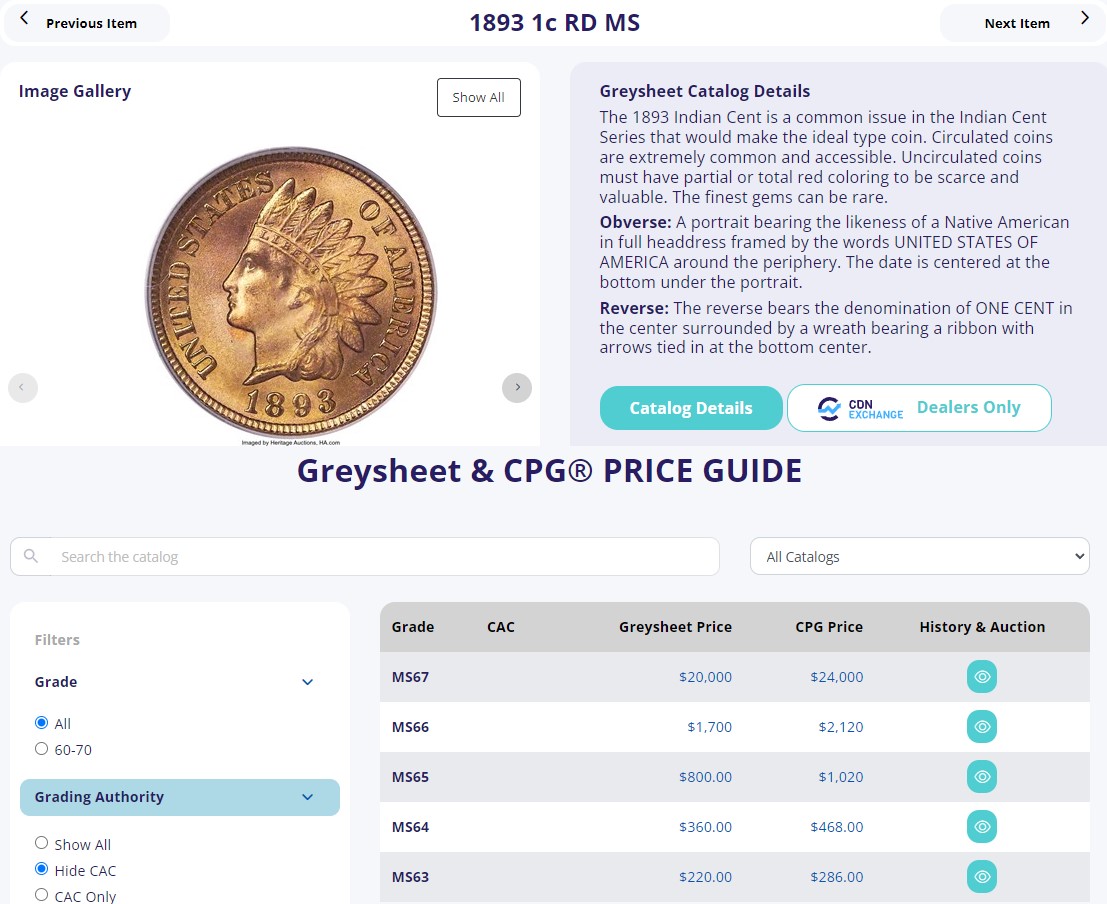Screen dimensions: 1107x904
Task: Collapse the Grade filter section
Action: click(308, 682)
